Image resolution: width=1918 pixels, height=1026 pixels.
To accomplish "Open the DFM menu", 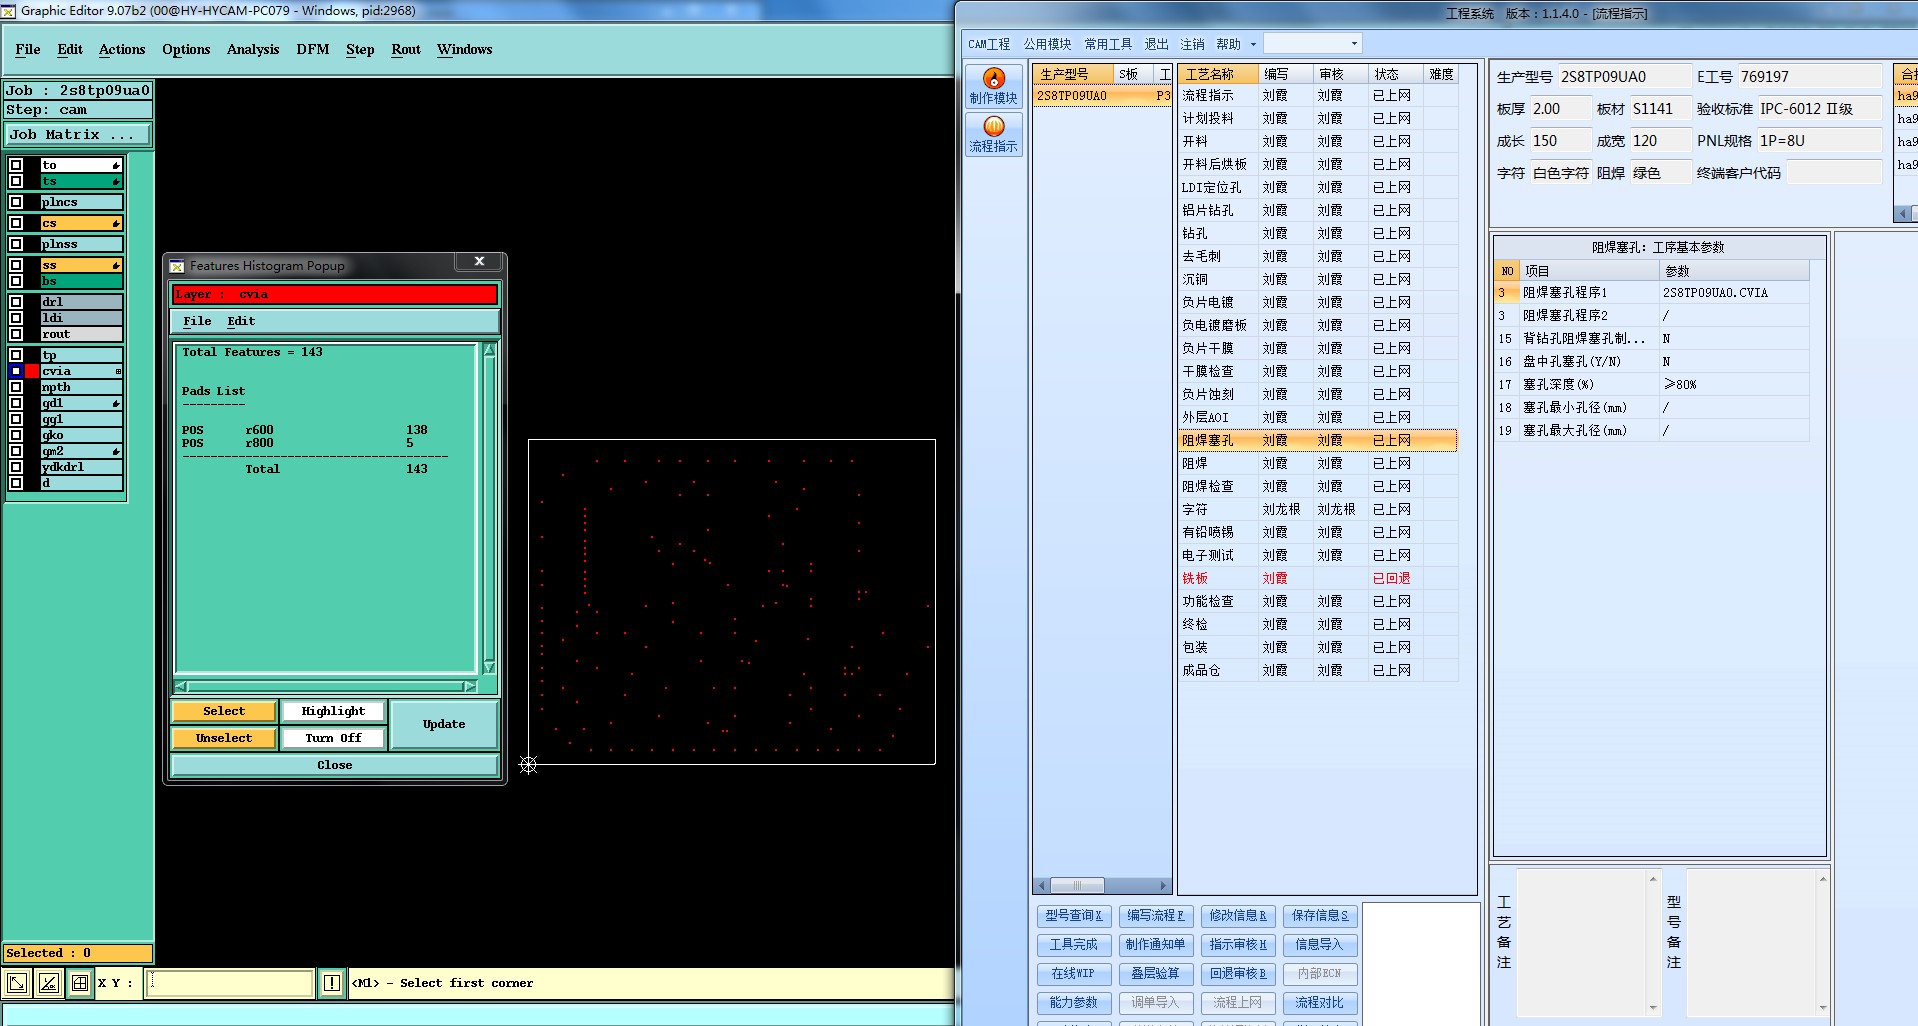I will [312, 49].
